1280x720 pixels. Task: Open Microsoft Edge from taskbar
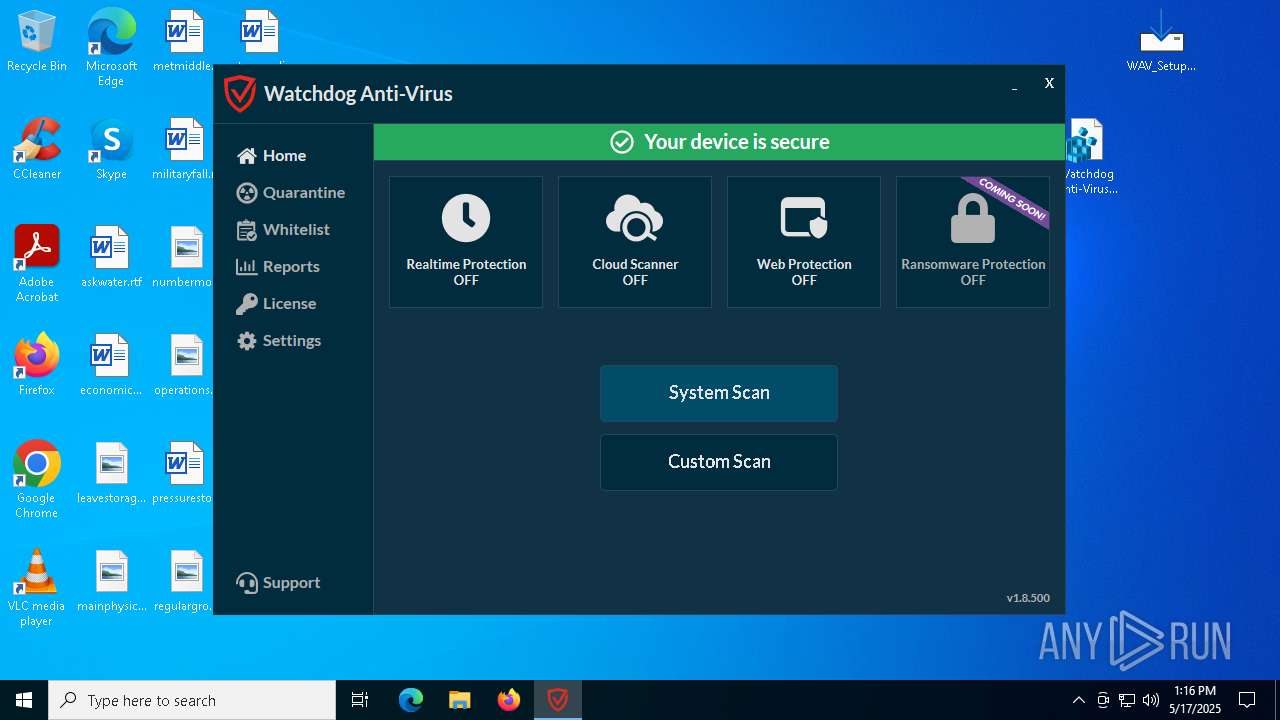[x=411, y=700]
